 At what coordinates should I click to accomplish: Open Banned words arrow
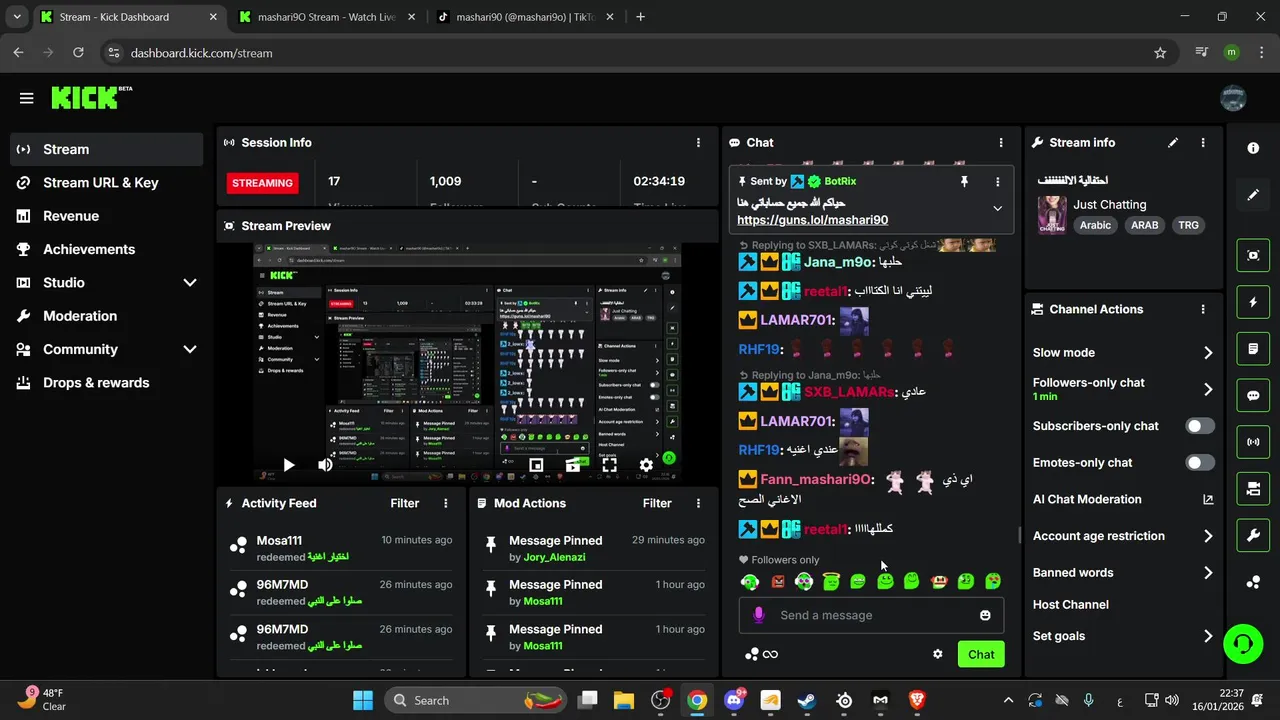(1207, 573)
